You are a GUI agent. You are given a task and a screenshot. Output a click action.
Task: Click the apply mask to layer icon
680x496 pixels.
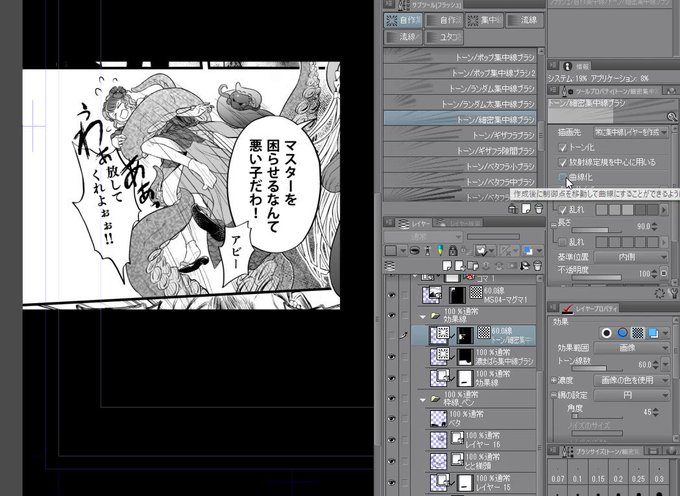(525, 265)
